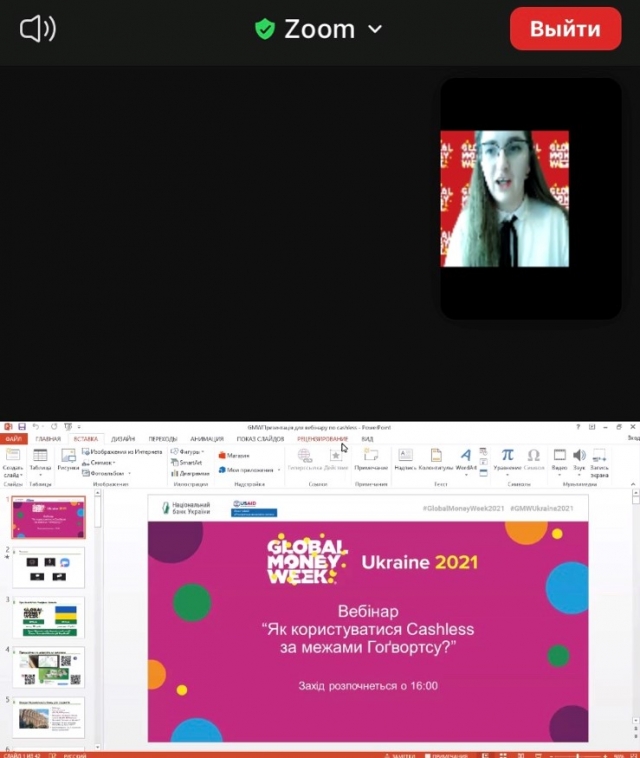This screenshot has width=640, height=758.
Task: Open the WordArt dropdown
Action: (466, 462)
